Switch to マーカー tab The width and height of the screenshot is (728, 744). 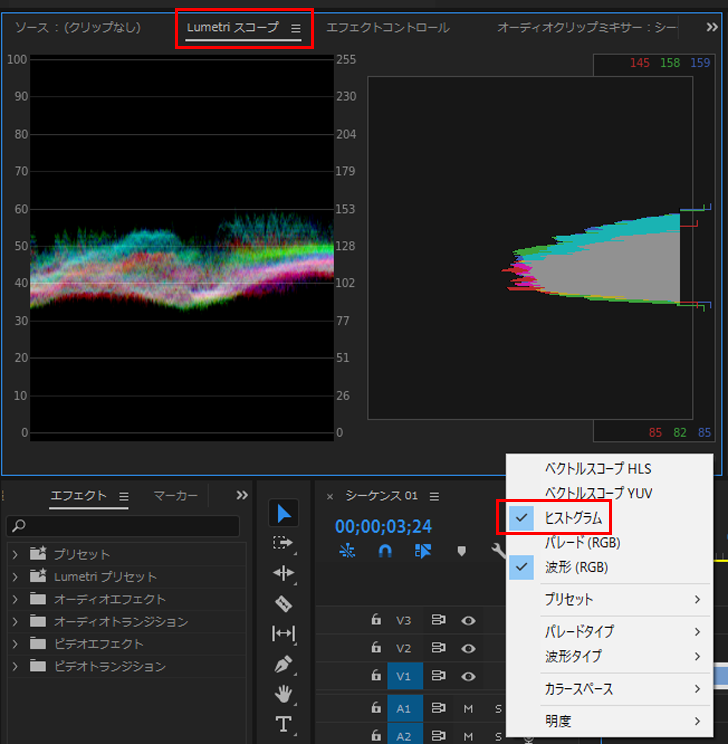[x=176, y=496]
